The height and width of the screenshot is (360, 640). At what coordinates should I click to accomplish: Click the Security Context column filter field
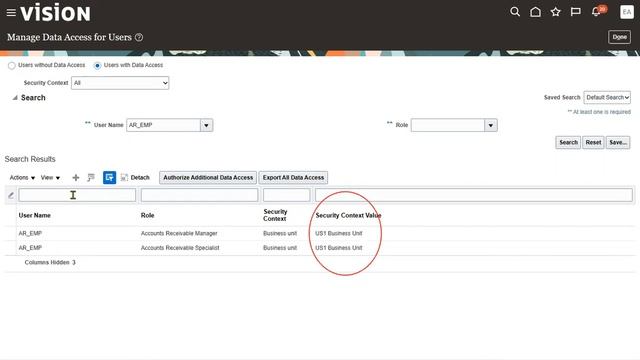(x=287, y=195)
